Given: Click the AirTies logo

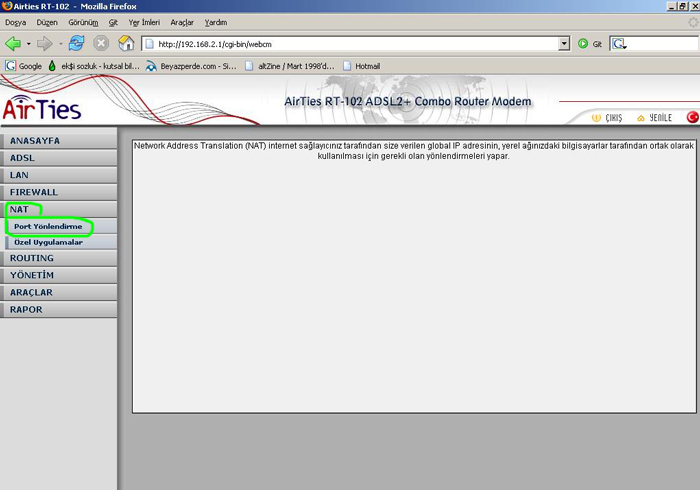Looking at the screenshot, I should coord(42,108).
